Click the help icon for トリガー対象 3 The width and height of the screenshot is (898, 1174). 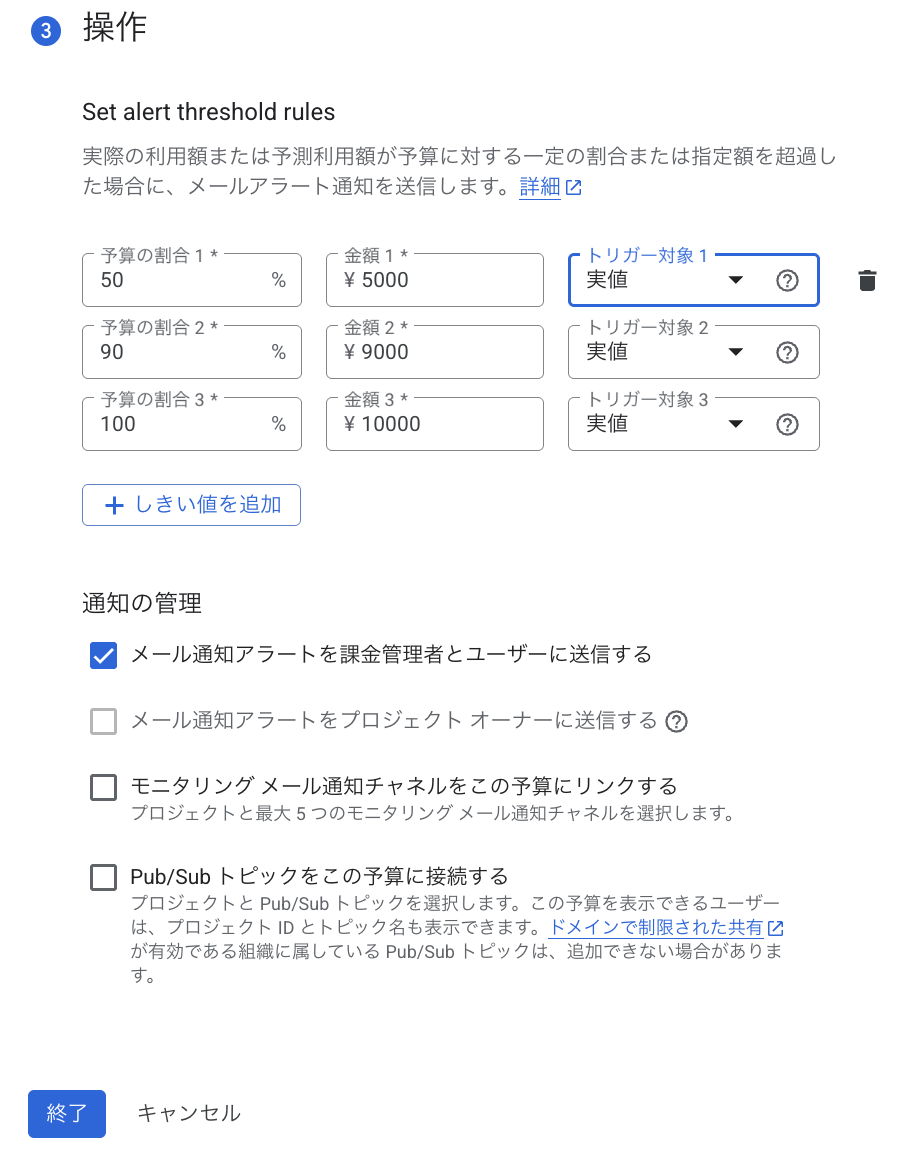(x=787, y=424)
